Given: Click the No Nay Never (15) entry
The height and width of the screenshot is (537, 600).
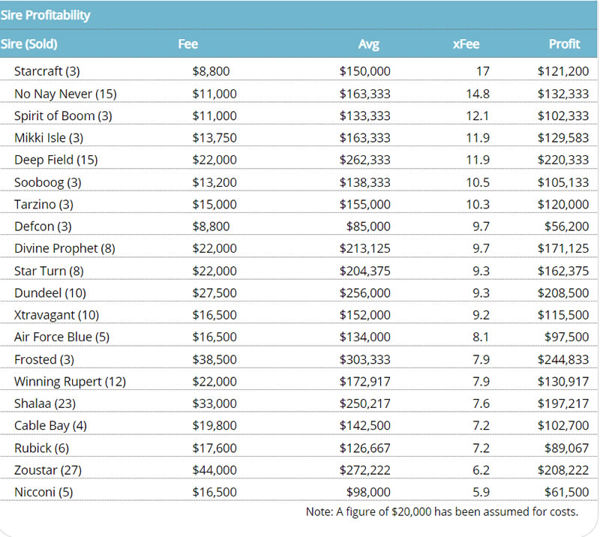Looking at the screenshot, I should [x=66, y=94].
